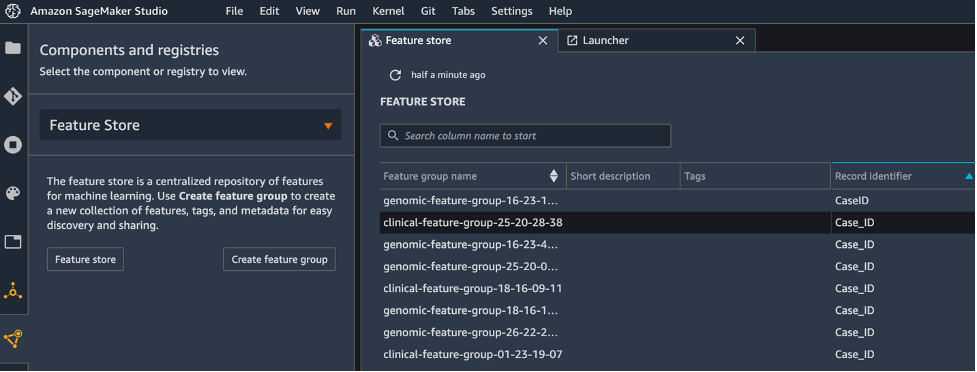
Task: Toggle Record identifier sort arrow
Action: [968, 176]
